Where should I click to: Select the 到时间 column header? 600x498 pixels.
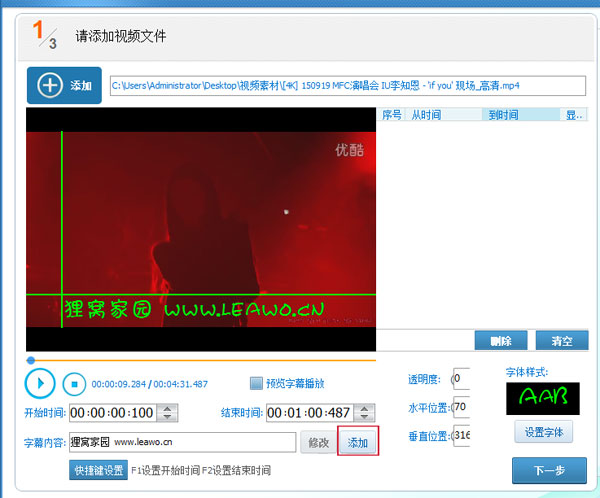click(x=503, y=115)
